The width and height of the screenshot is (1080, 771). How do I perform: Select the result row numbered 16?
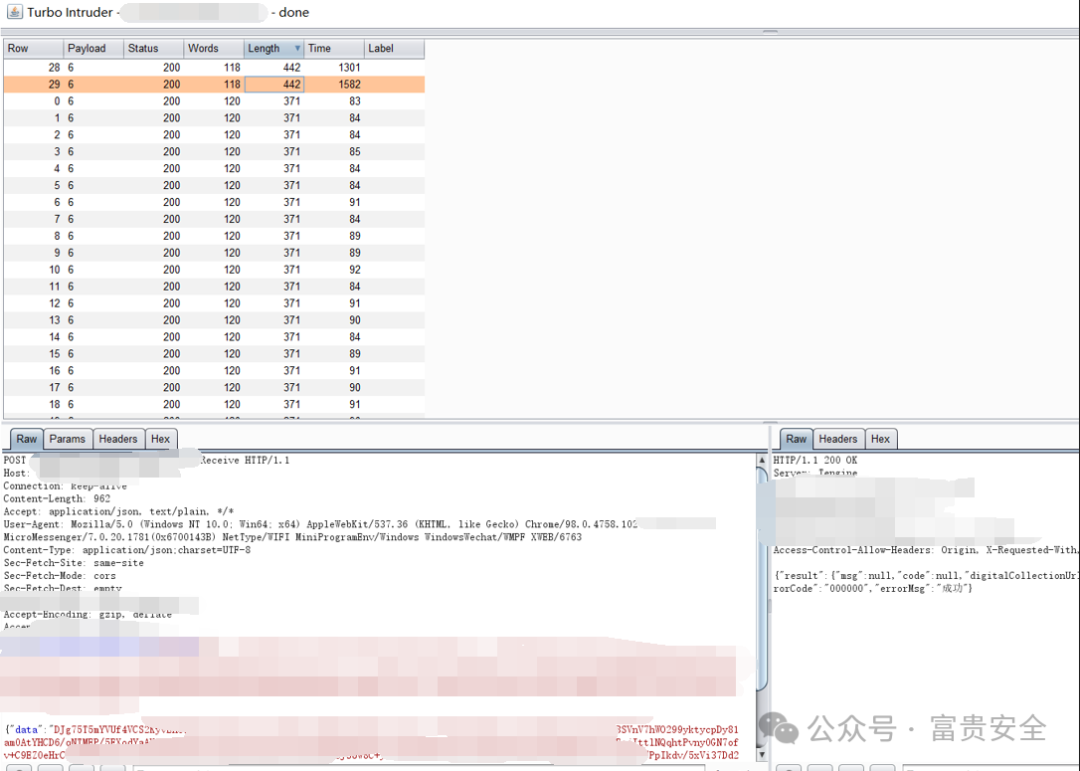click(x=214, y=371)
